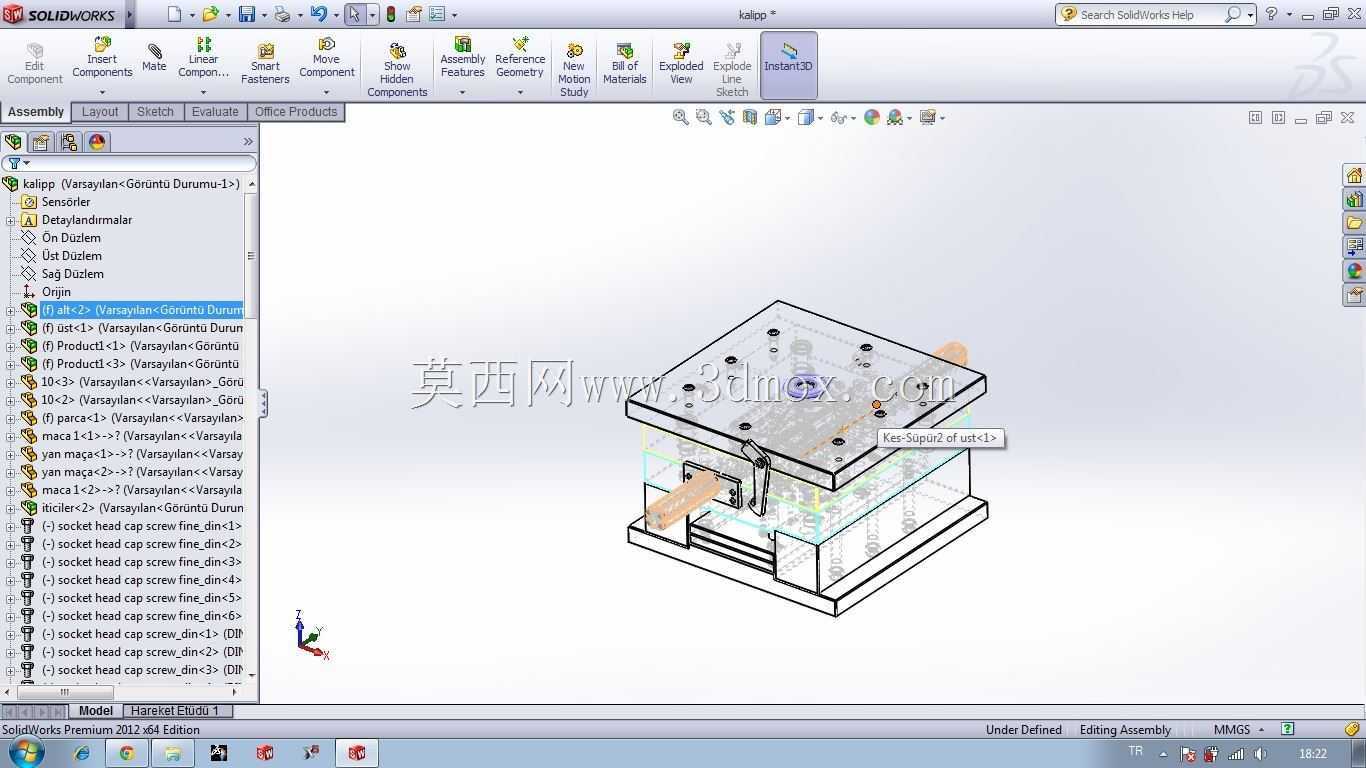Open the File Properties icon
The width and height of the screenshot is (1366, 768).
(413, 14)
